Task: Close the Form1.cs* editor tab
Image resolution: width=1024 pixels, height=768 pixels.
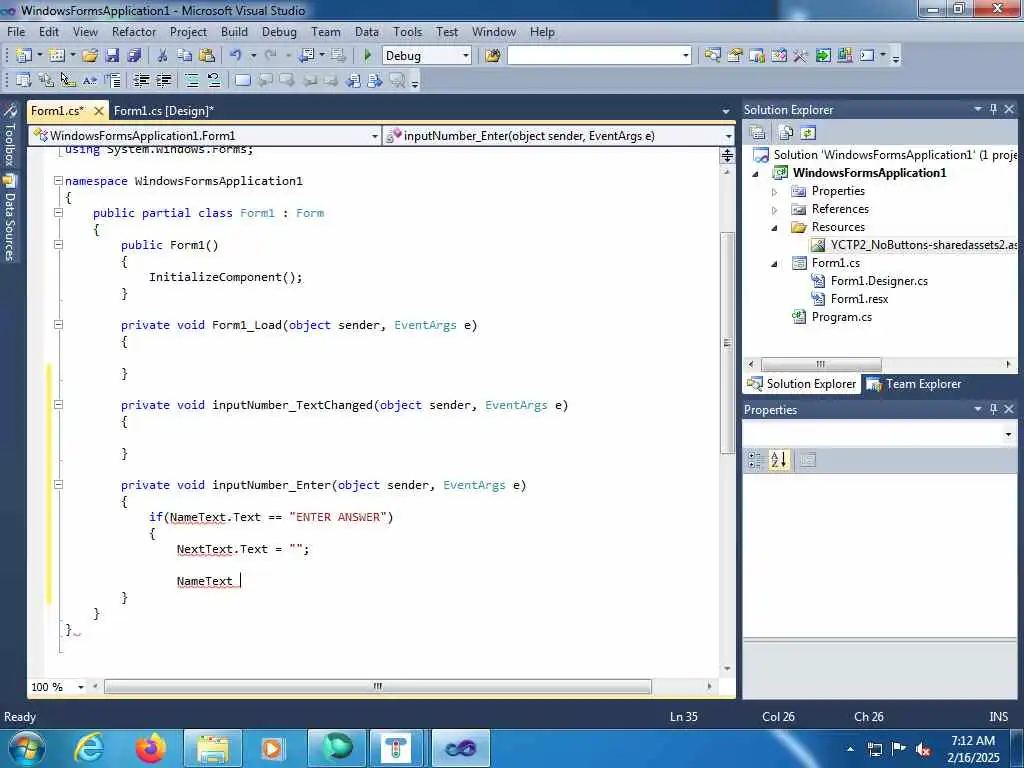Action: [x=99, y=111]
